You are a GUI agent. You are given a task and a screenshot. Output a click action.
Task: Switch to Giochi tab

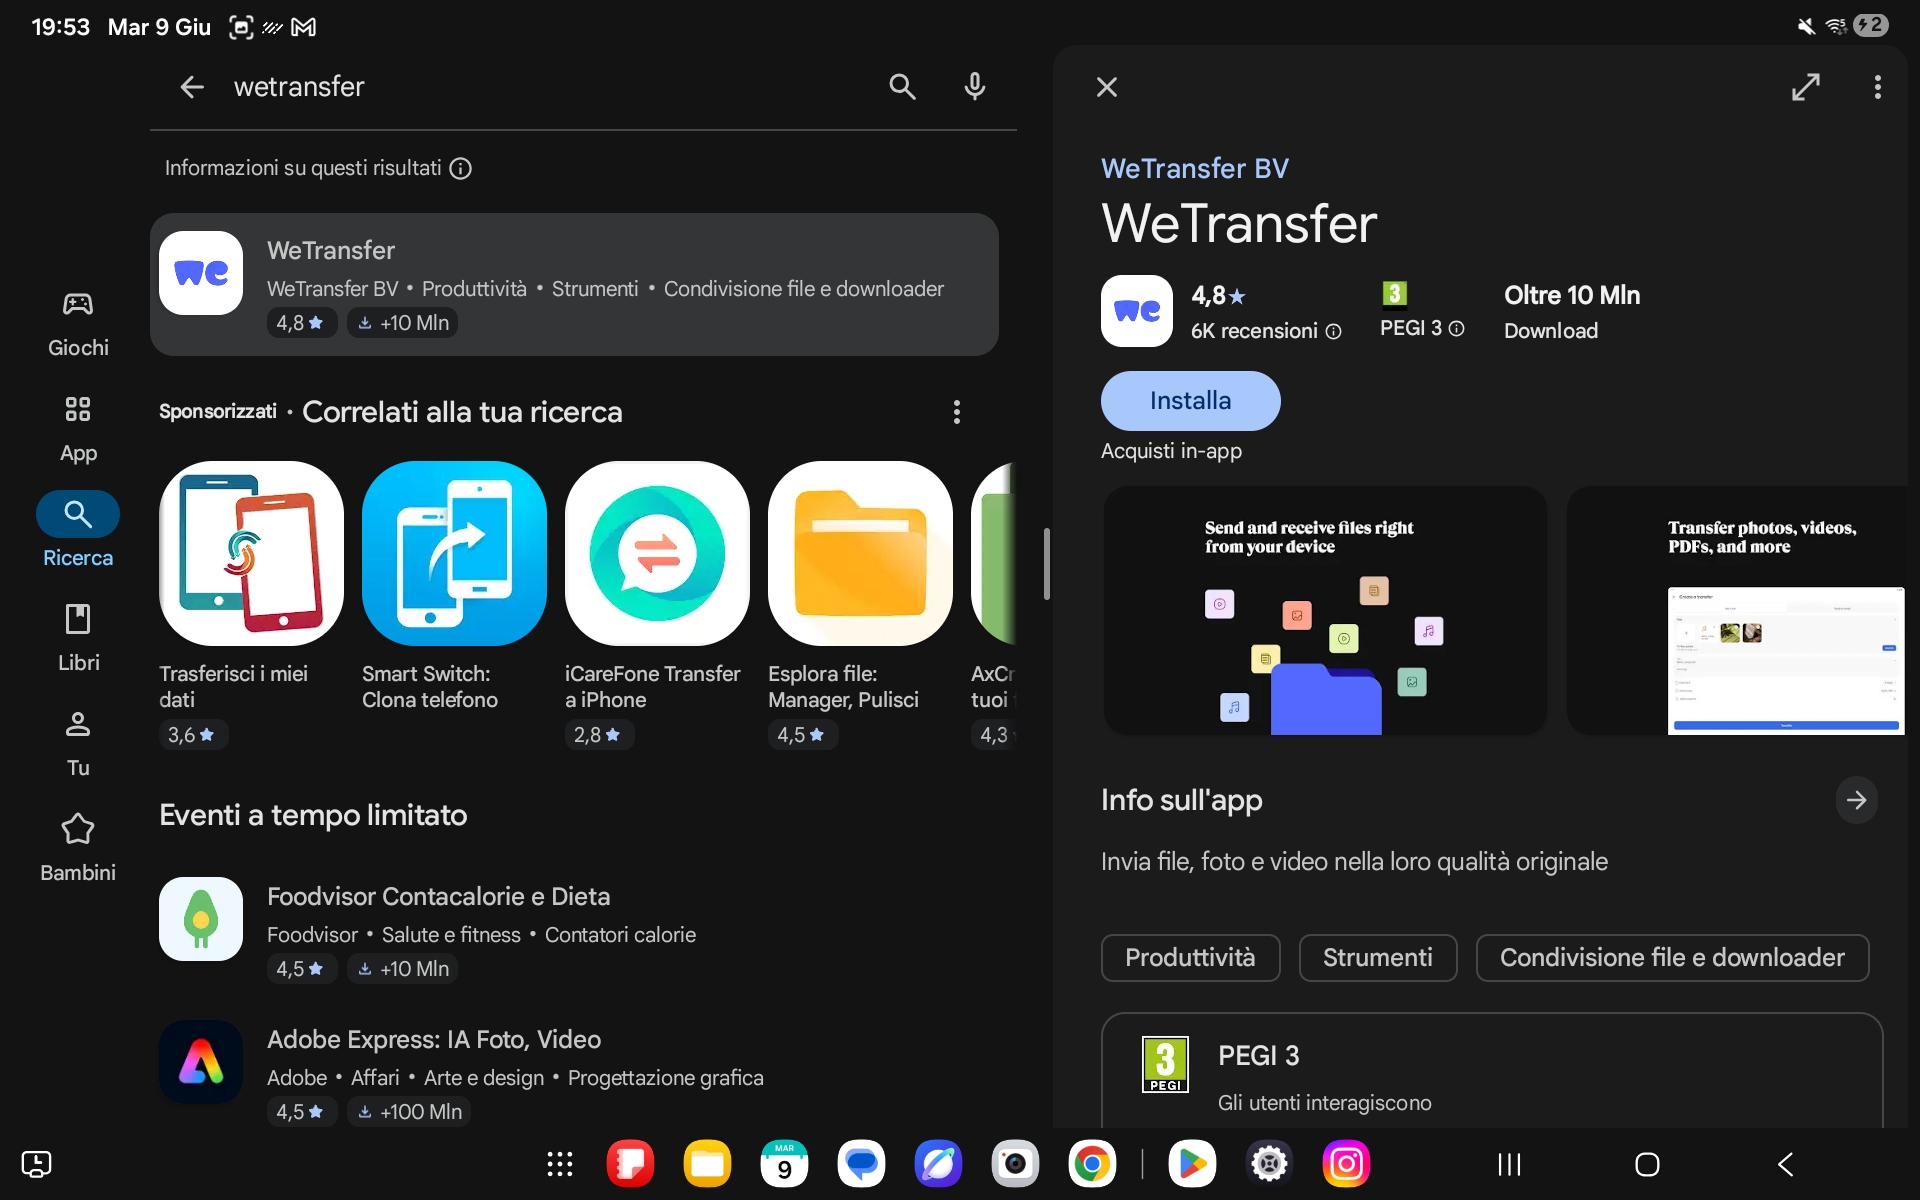[78, 324]
